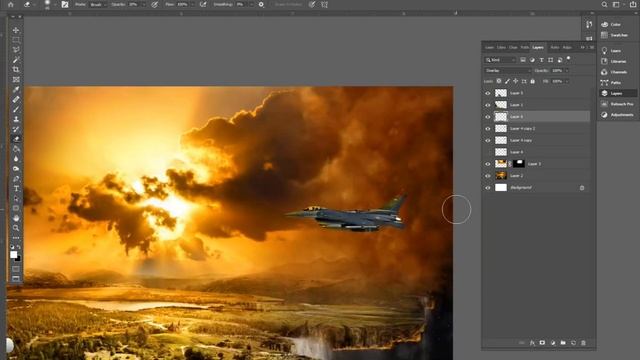Click Create new group folder button

563,343
